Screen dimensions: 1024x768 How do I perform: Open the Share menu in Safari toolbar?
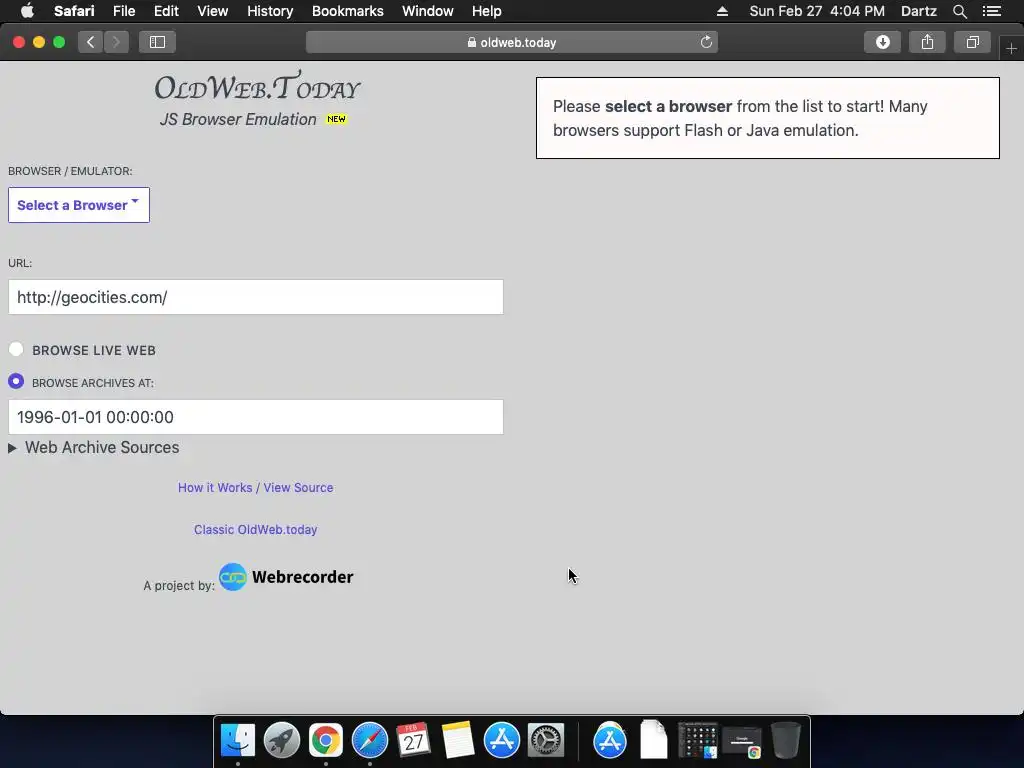pyautogui.click(x=927, y=42)
